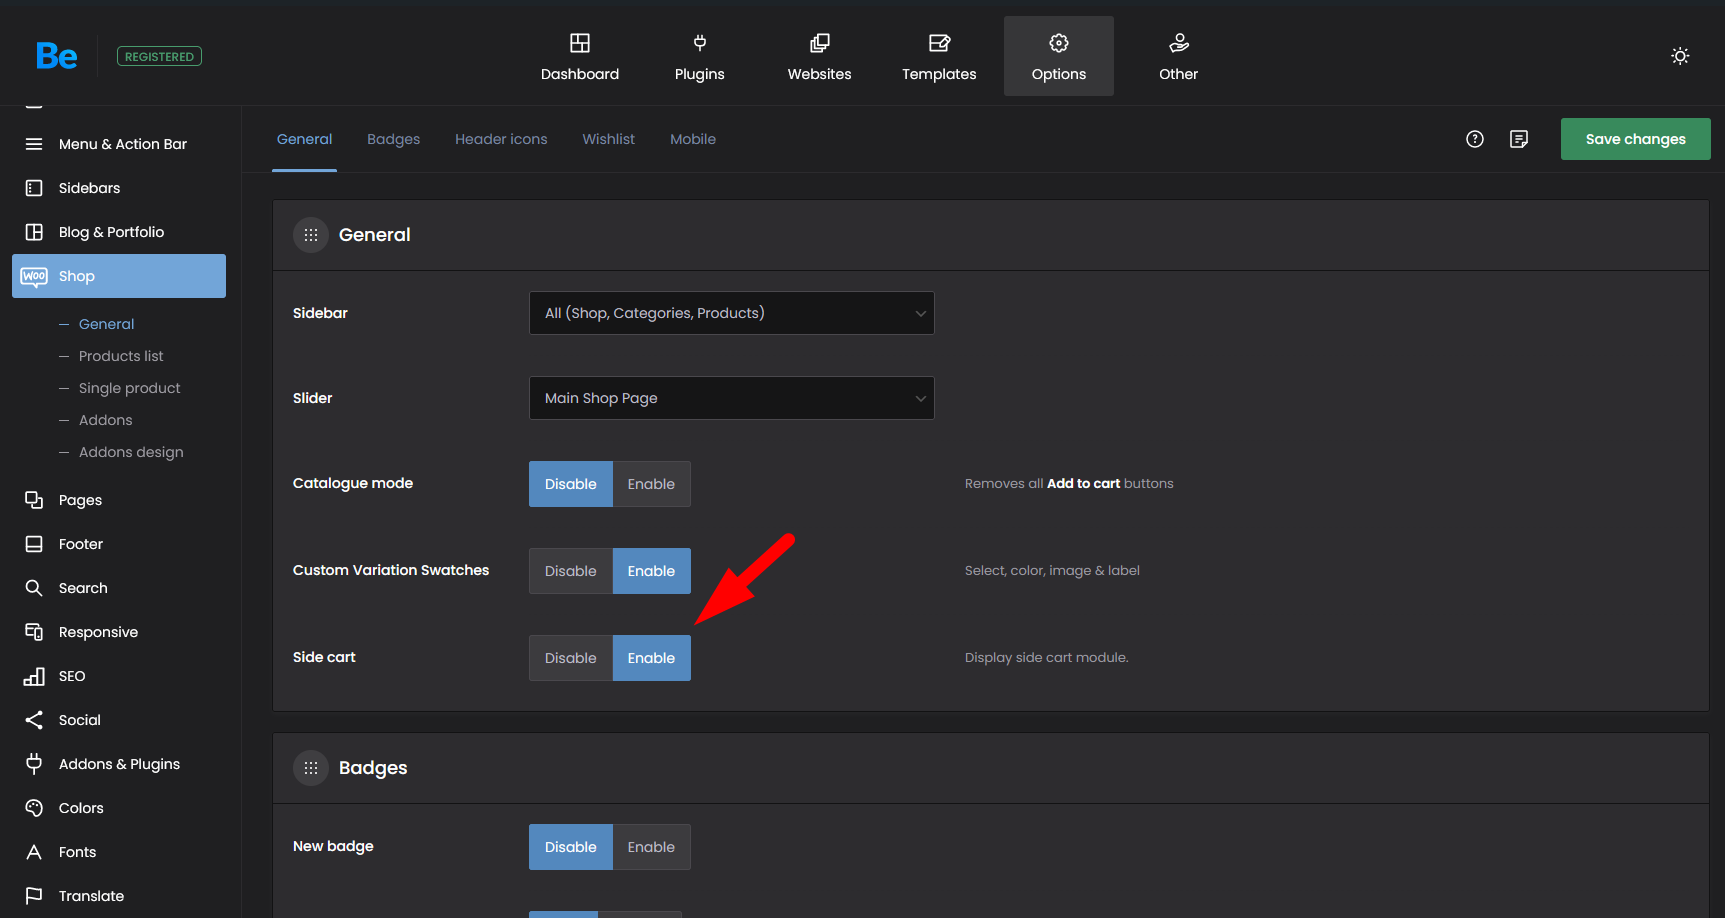Toggle light mode sun icon

[x=1680, y=56]
